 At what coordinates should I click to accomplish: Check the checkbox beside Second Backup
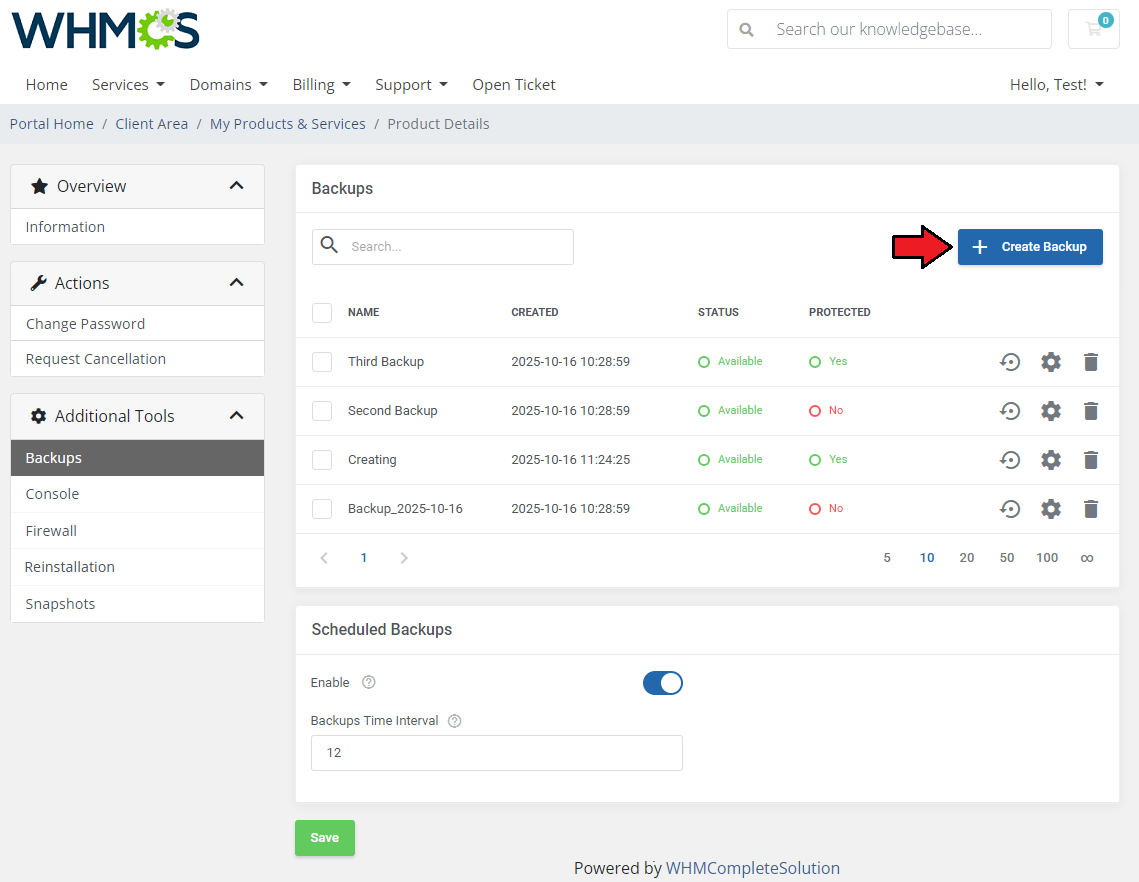pos(322,410)
